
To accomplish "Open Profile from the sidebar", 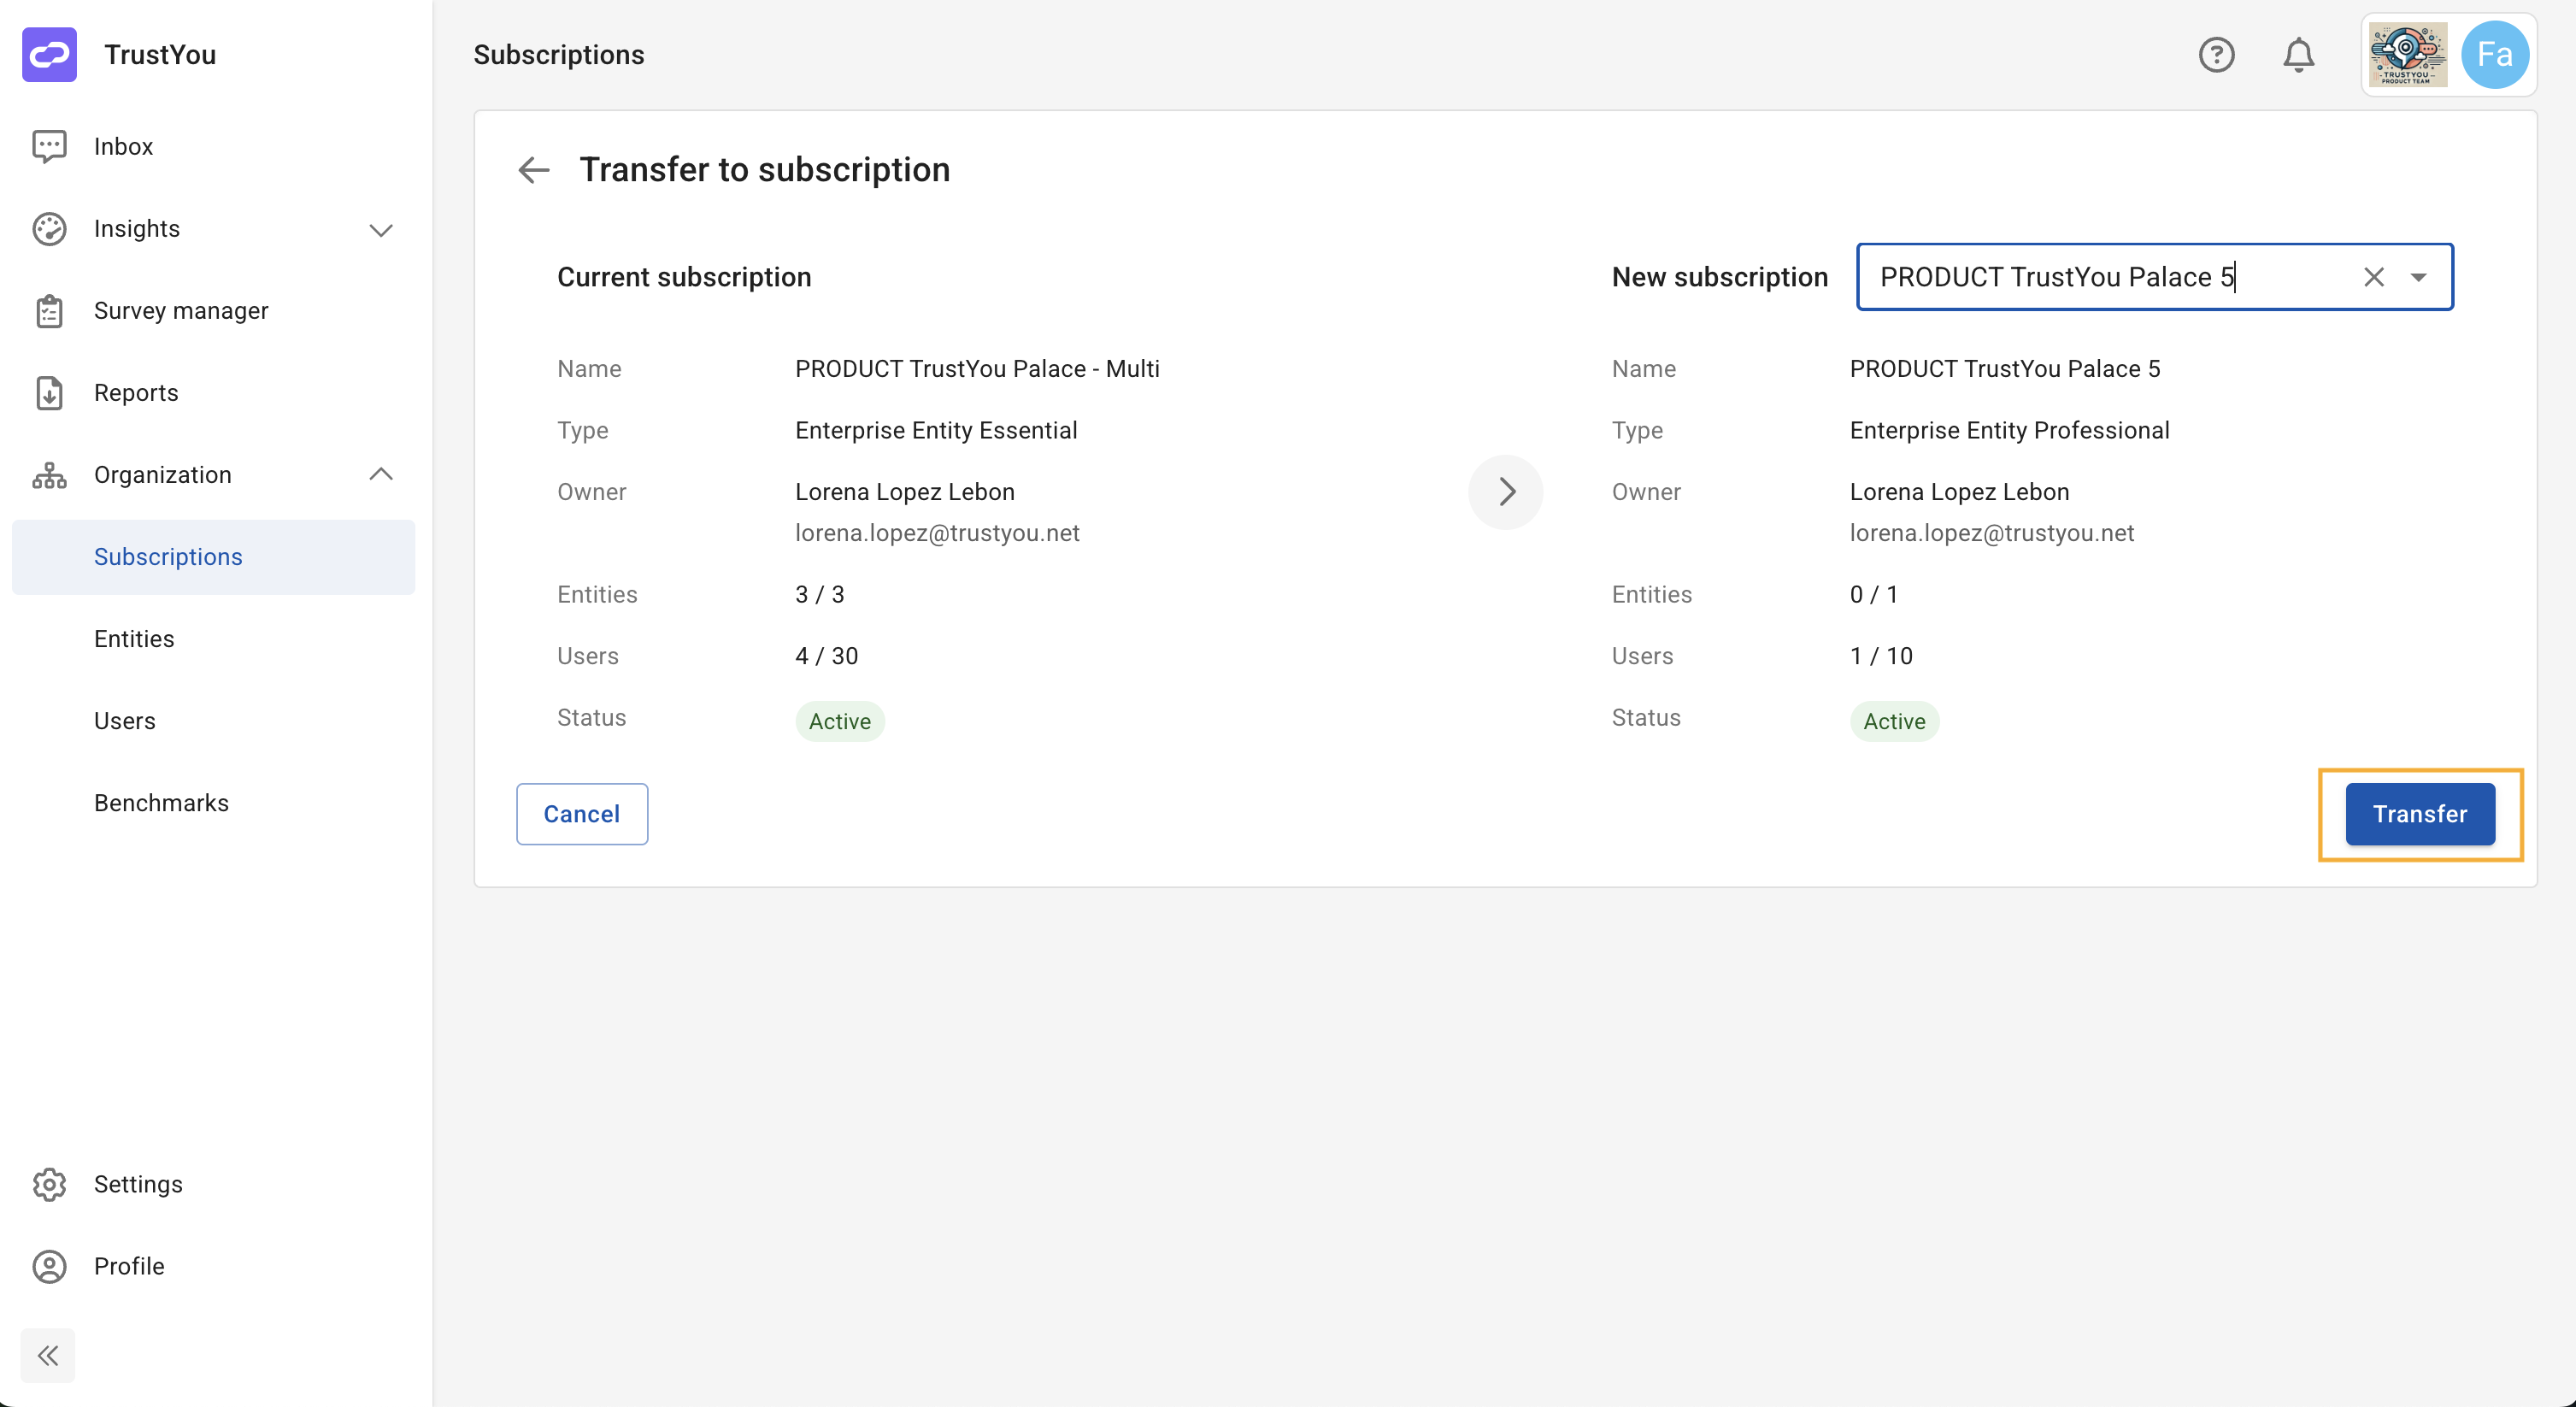I will [214, 1266].
